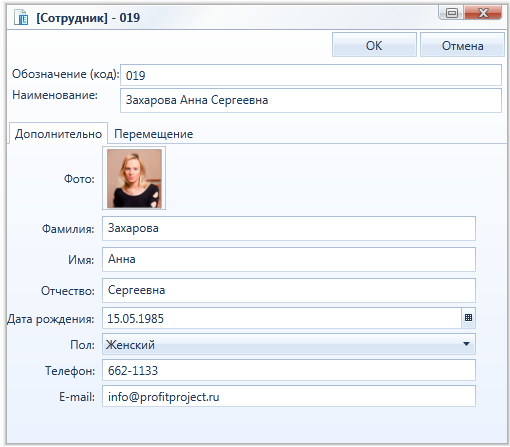Confirm changes with the OK button
510x447 pixels.
374,45
